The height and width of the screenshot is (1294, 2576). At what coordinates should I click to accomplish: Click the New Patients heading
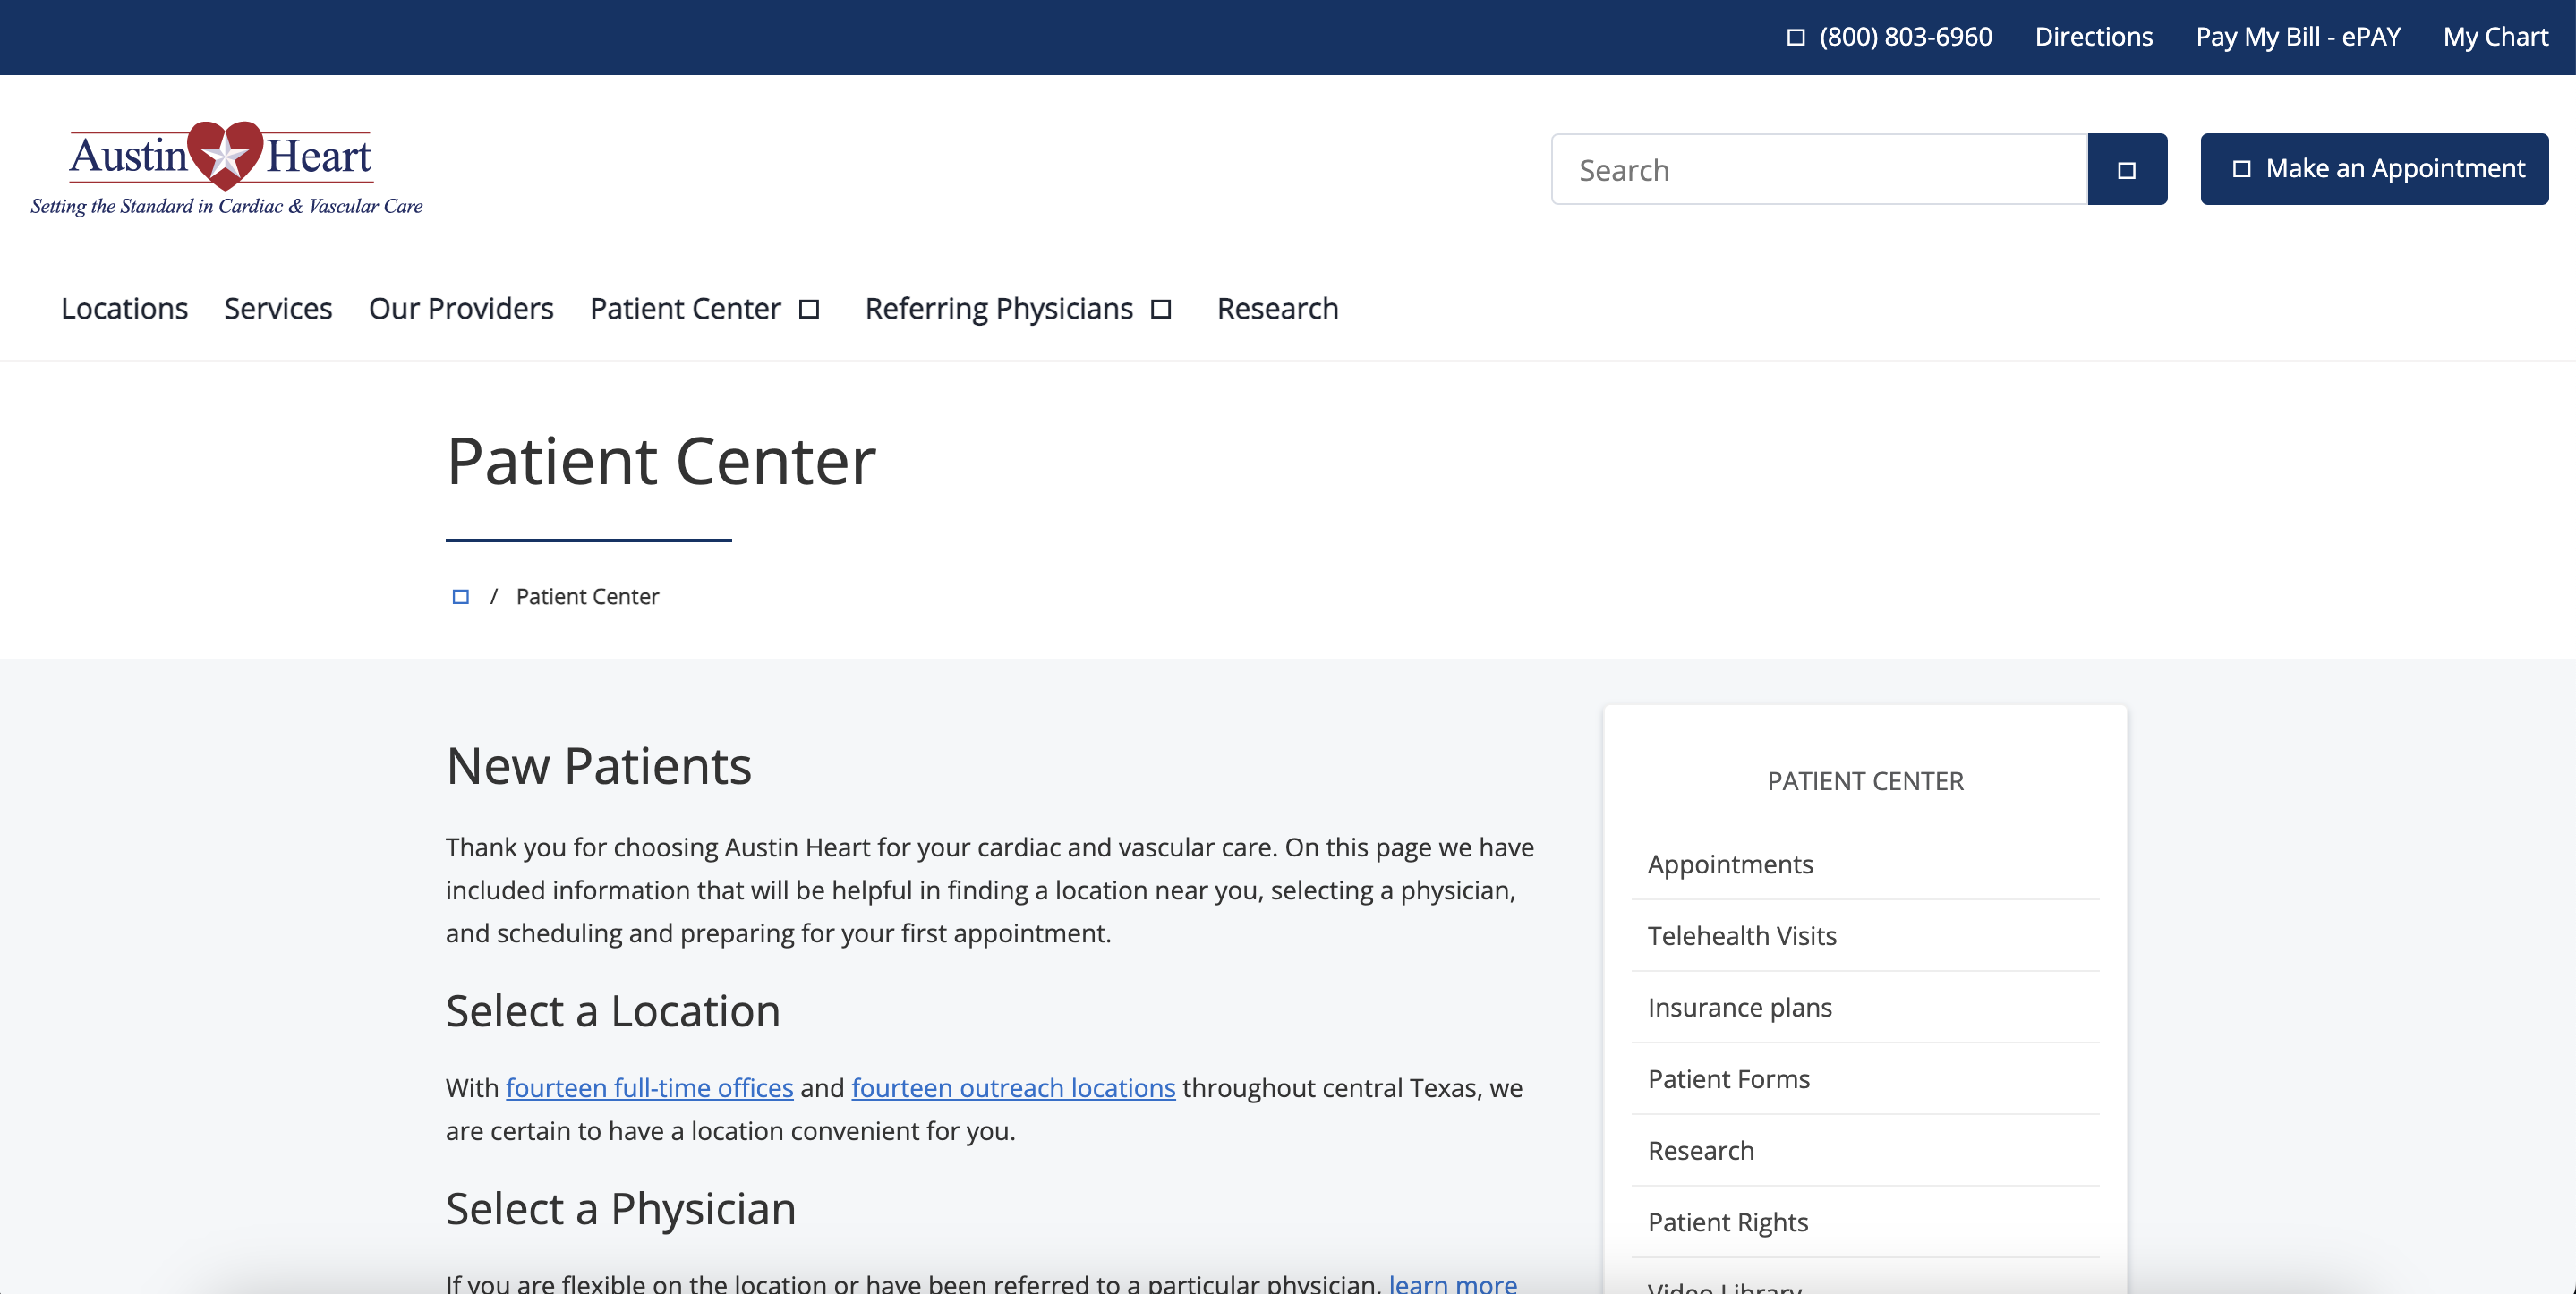[598, 766]
